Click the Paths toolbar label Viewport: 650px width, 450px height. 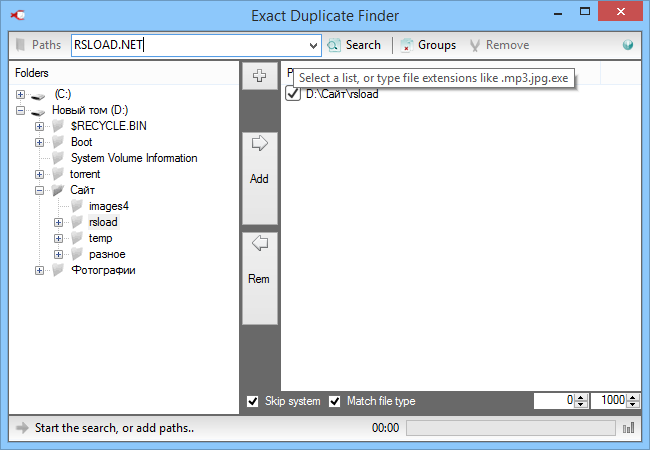[x=46, y=45]
